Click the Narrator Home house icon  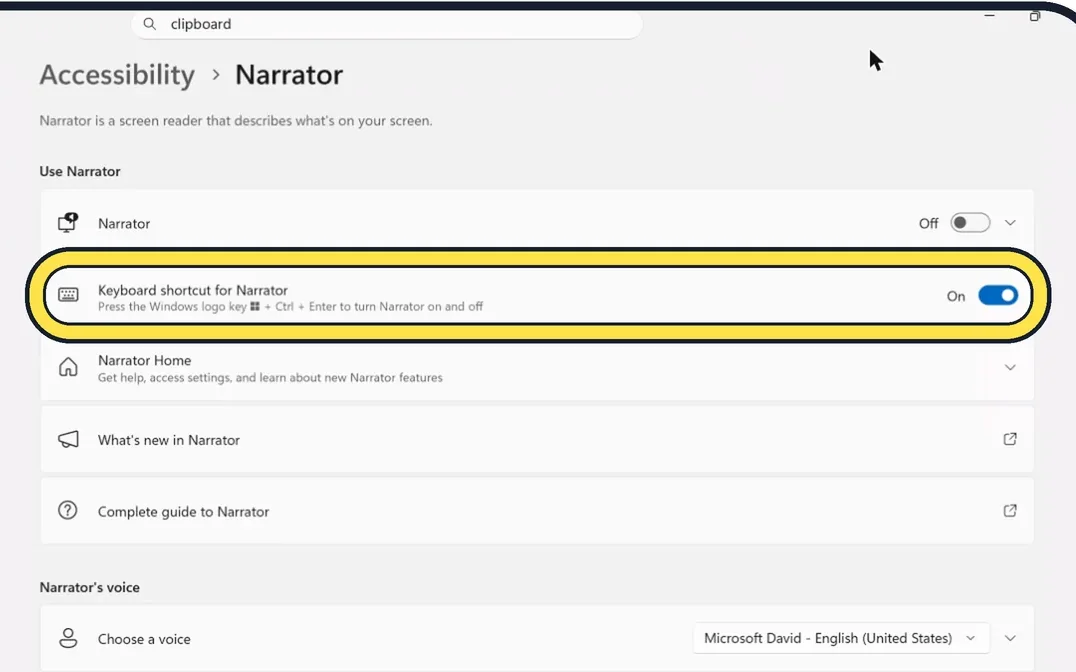[x=68, y=367]
